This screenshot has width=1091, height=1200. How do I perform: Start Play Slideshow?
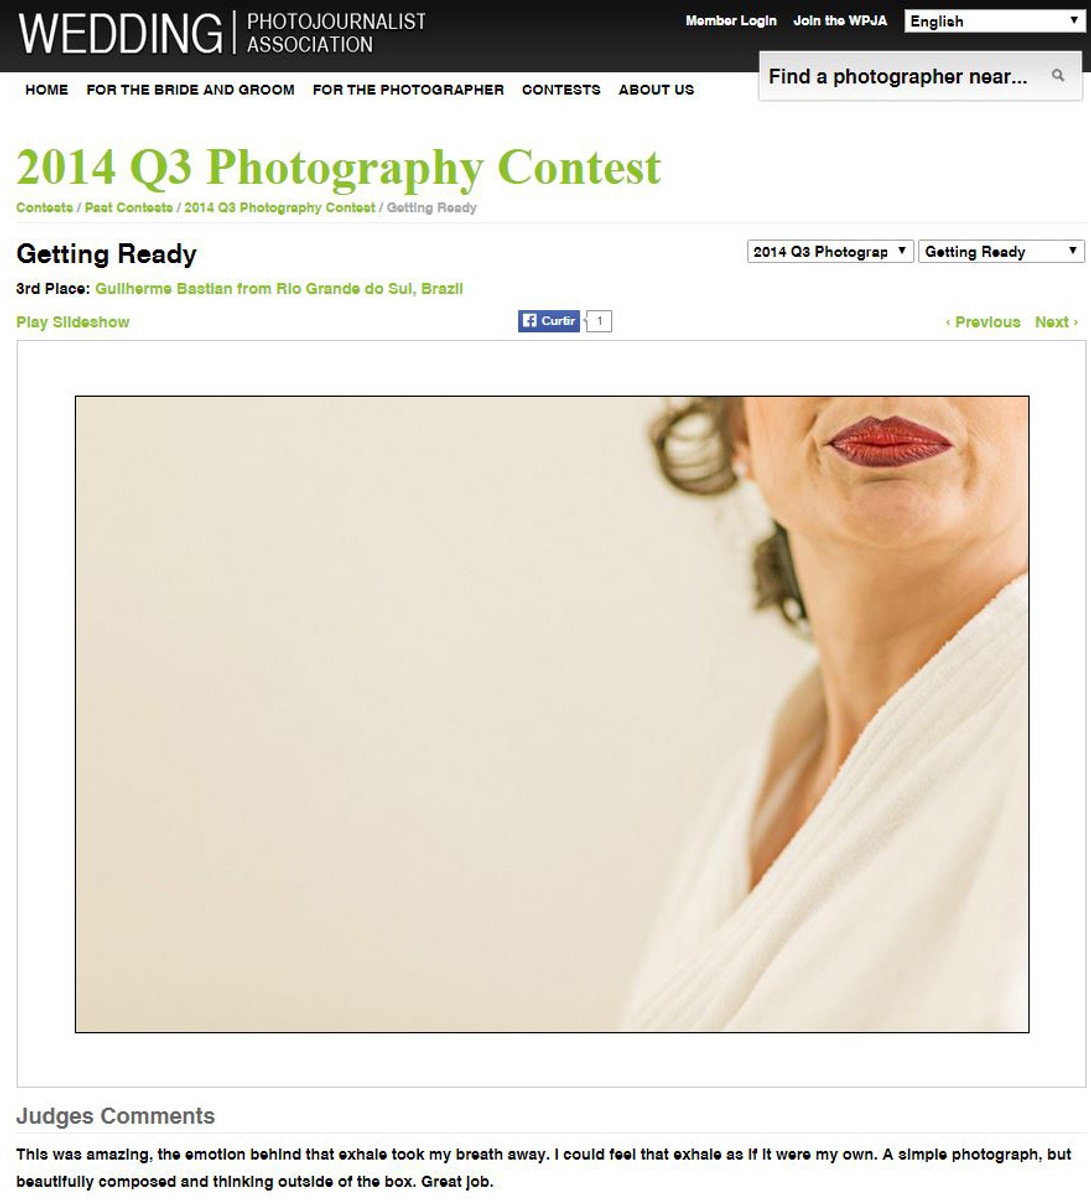[x=73, y=322]
